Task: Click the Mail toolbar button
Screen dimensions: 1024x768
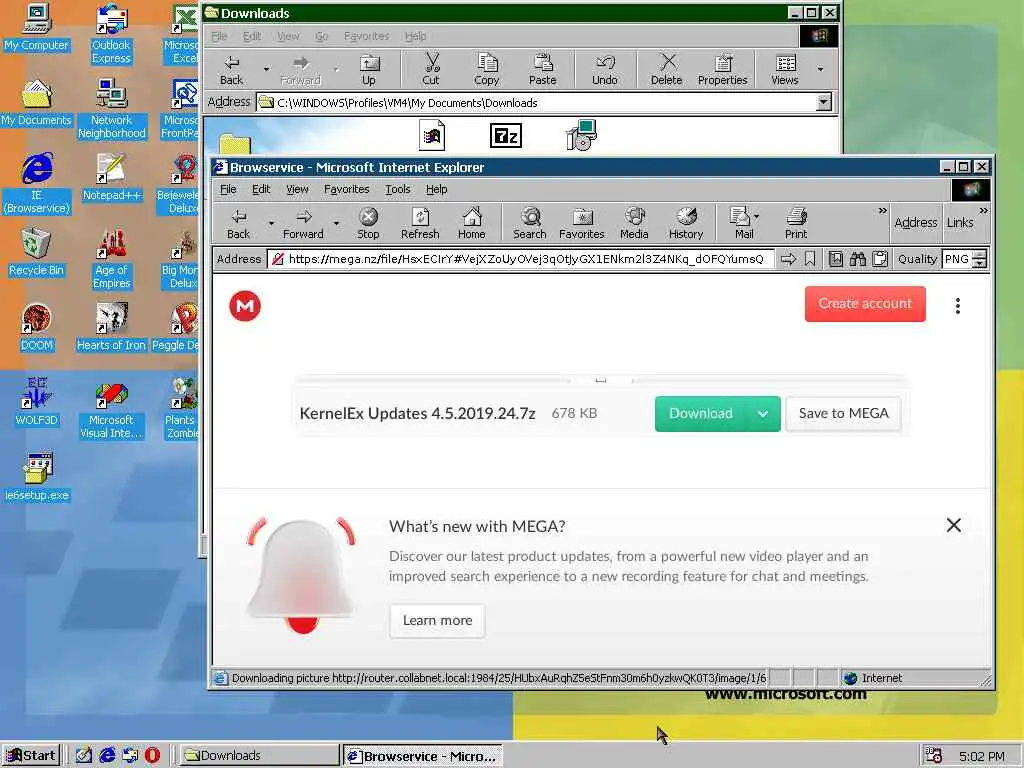Action: point(741,223)
